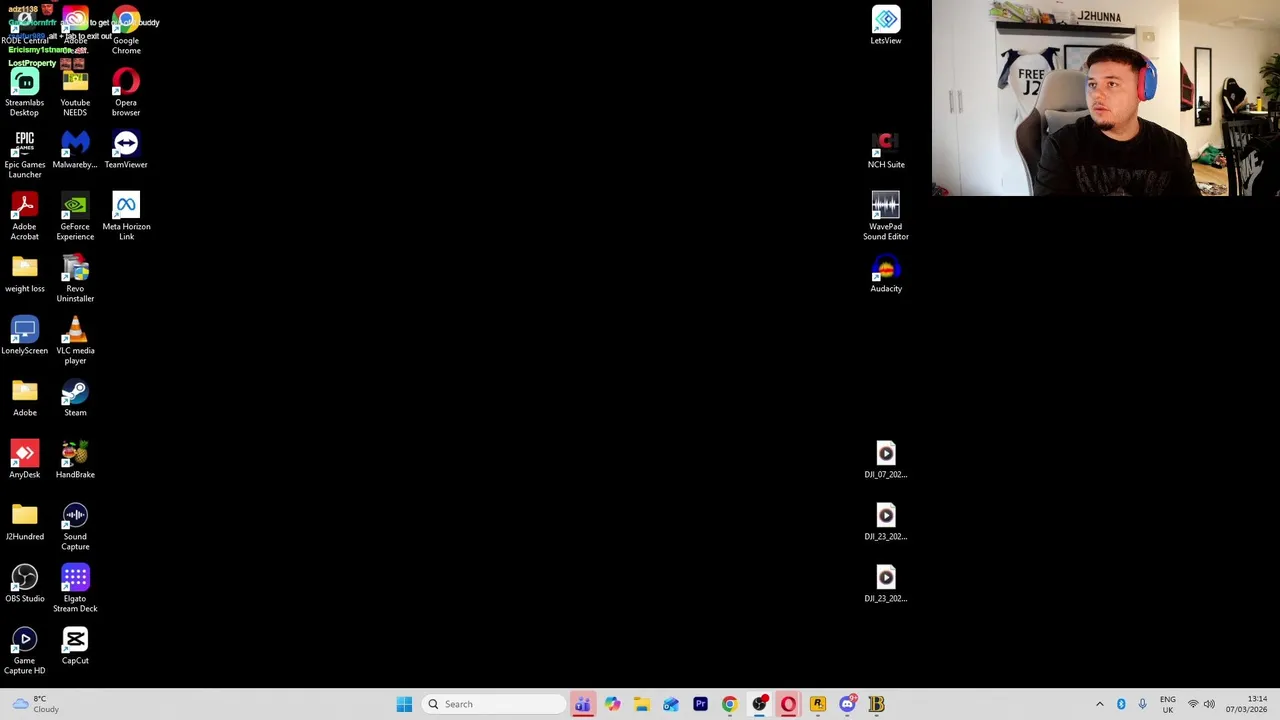Launch HandBrake from the desktop
Screen dimensions: 1280x720
(75, 460)
